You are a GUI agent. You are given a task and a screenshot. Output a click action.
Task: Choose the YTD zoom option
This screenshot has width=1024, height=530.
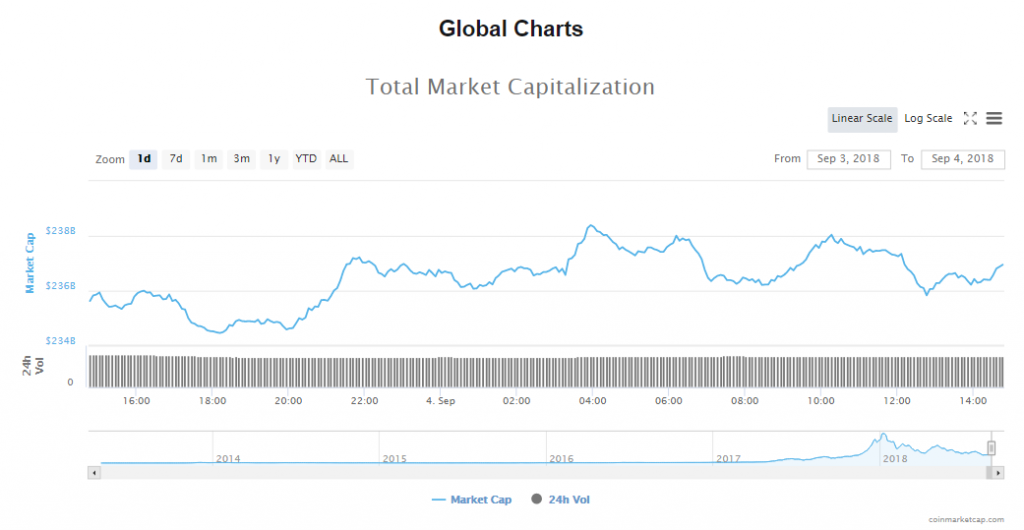click(306, 159)
